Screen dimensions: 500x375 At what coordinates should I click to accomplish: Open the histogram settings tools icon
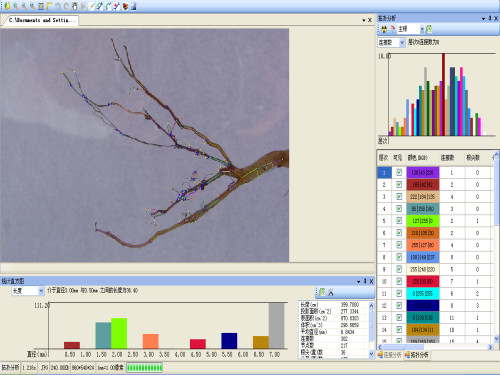[x=331, y=292]
